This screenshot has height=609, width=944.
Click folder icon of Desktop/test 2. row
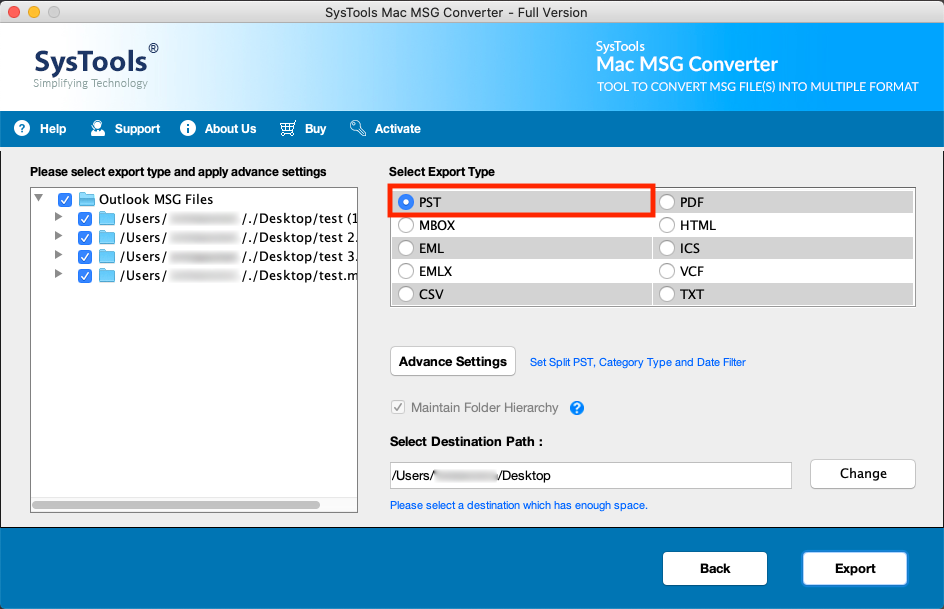click(x=107, y=238)
